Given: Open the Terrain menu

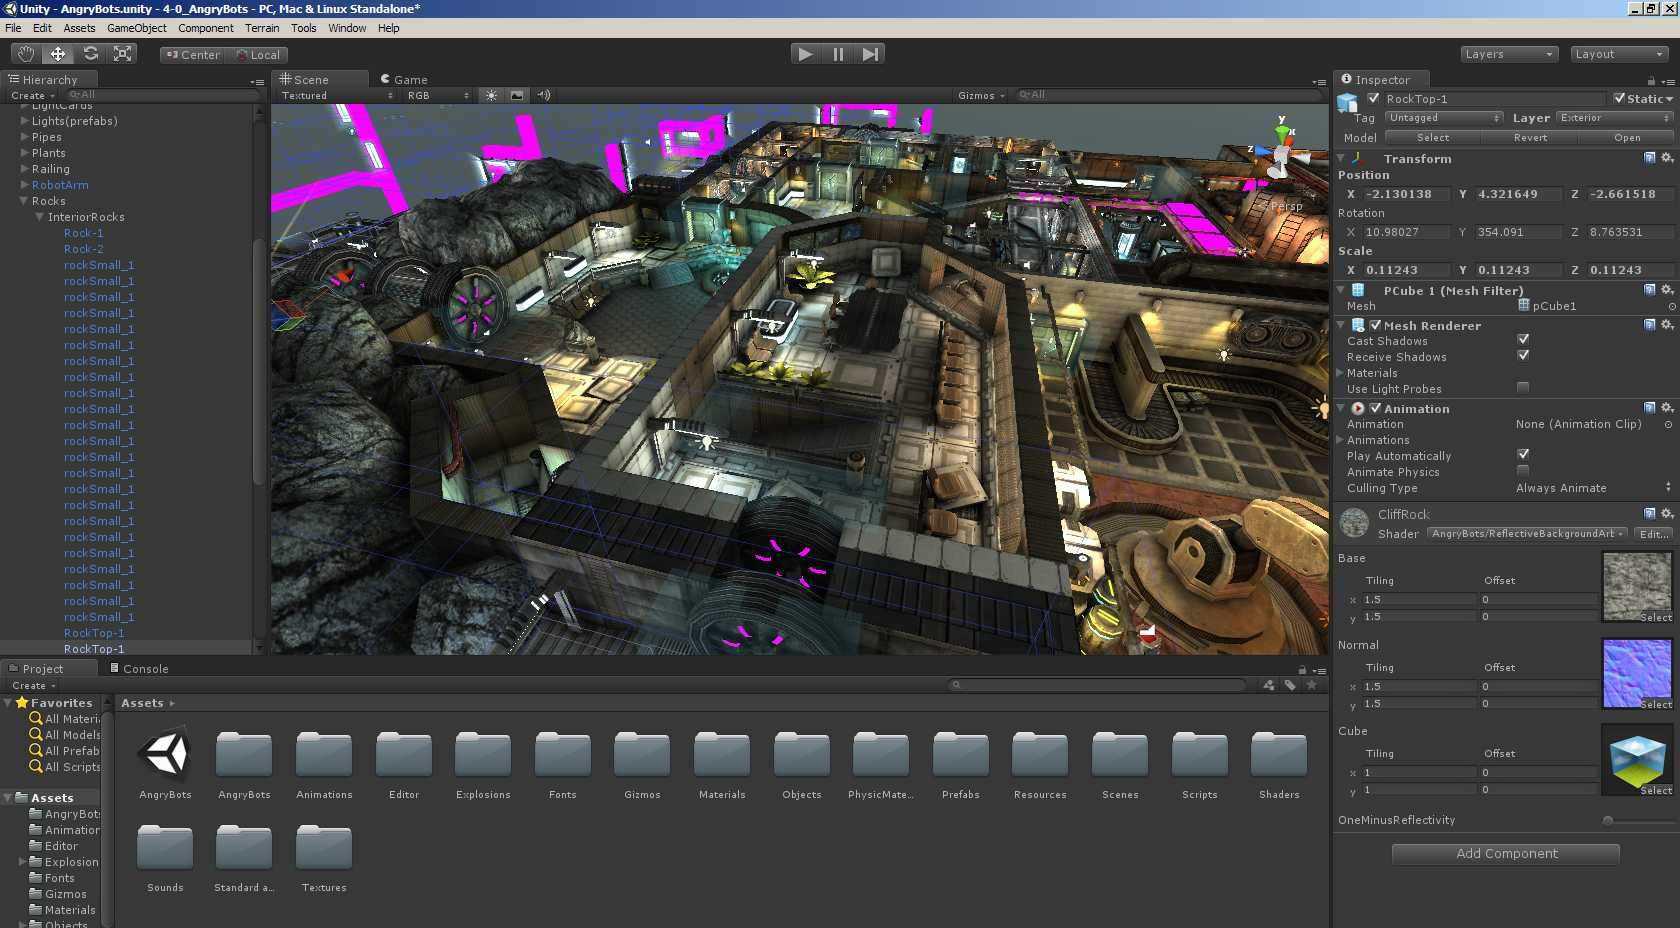Looking at the screenshot, I should pyautogui.click(x=262, y=28).
